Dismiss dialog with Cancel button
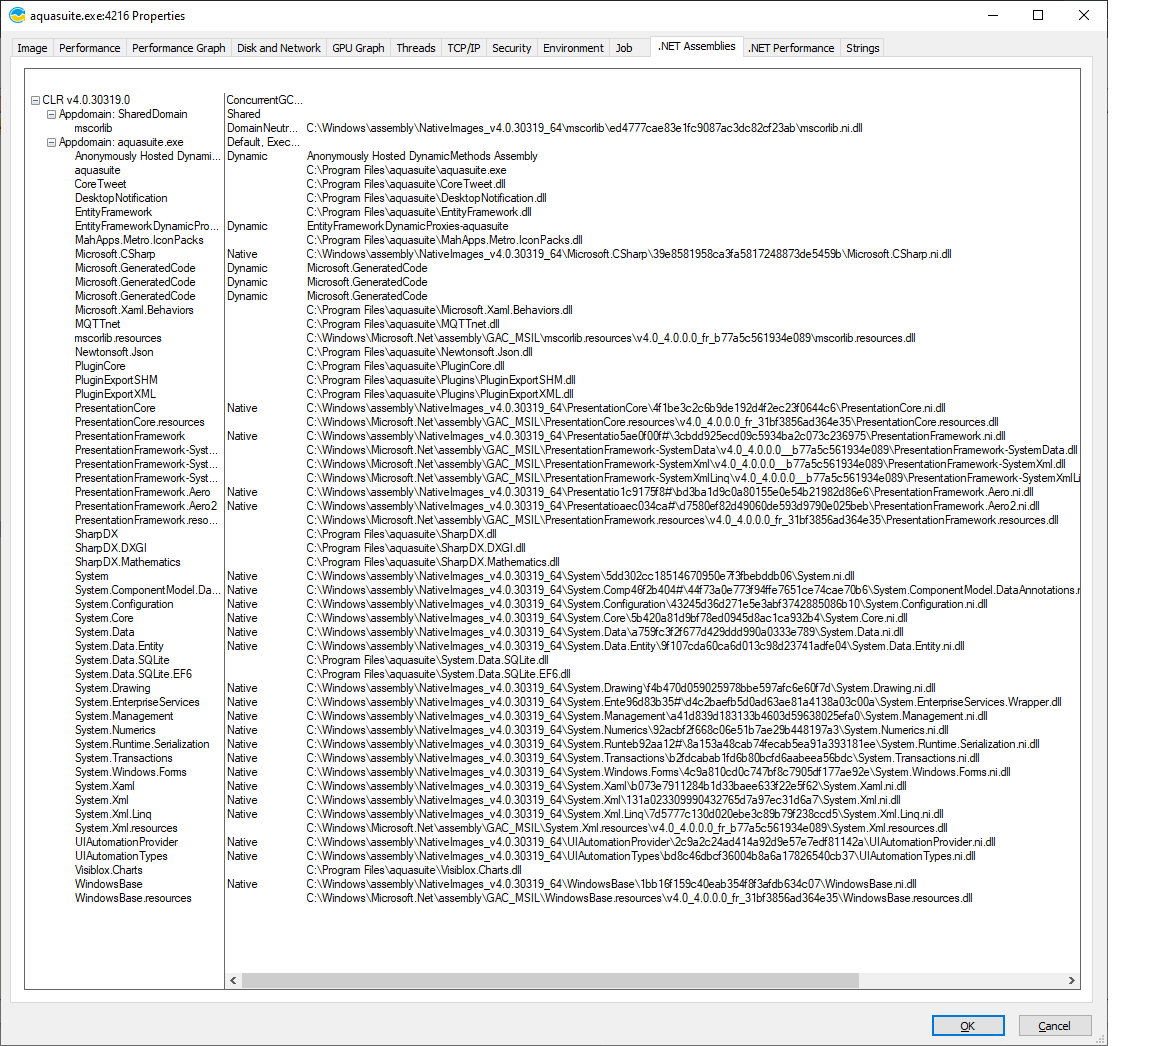Screen dimensions: 1152x1046 point(1054,1026)
